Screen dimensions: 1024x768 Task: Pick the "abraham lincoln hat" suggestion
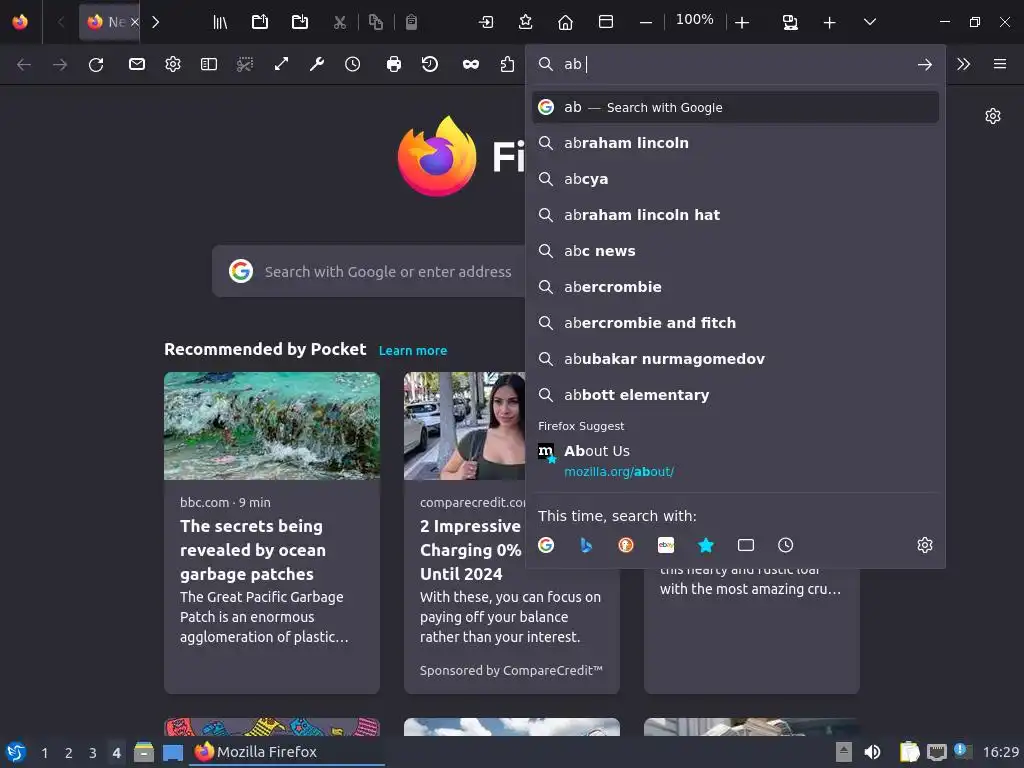pos(735,215)
